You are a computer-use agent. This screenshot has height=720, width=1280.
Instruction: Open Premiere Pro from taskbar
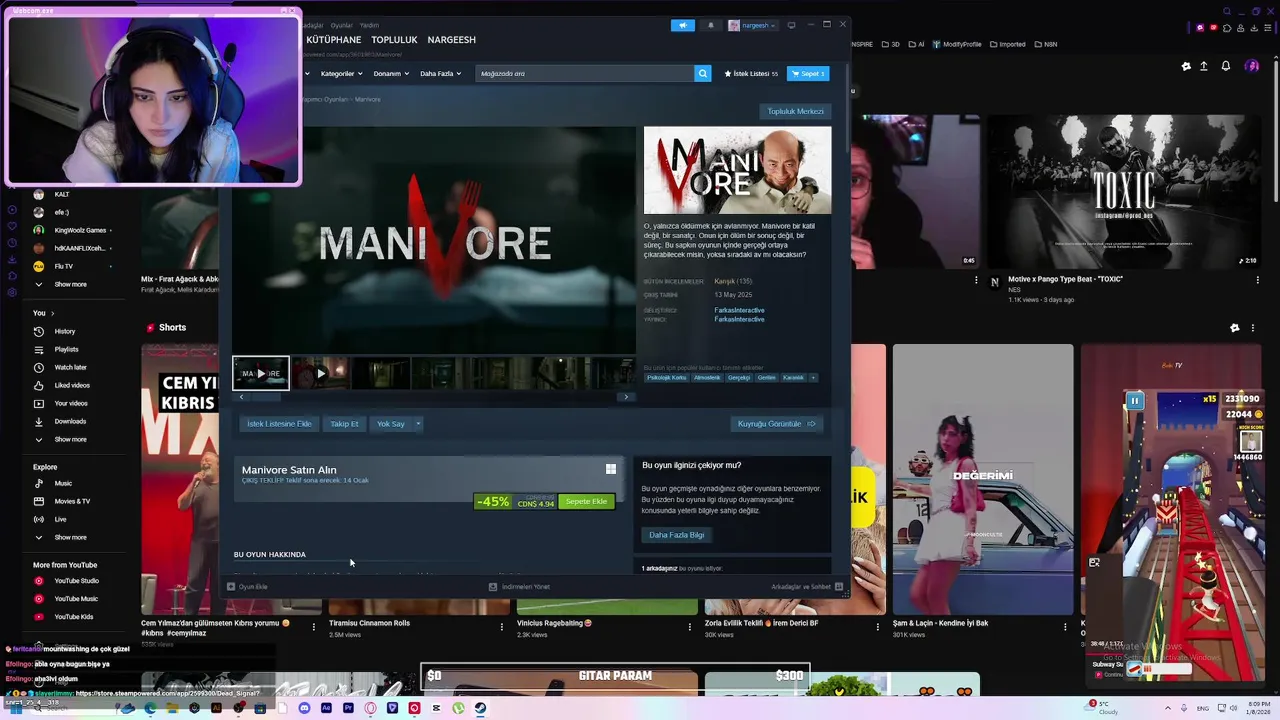348,708
